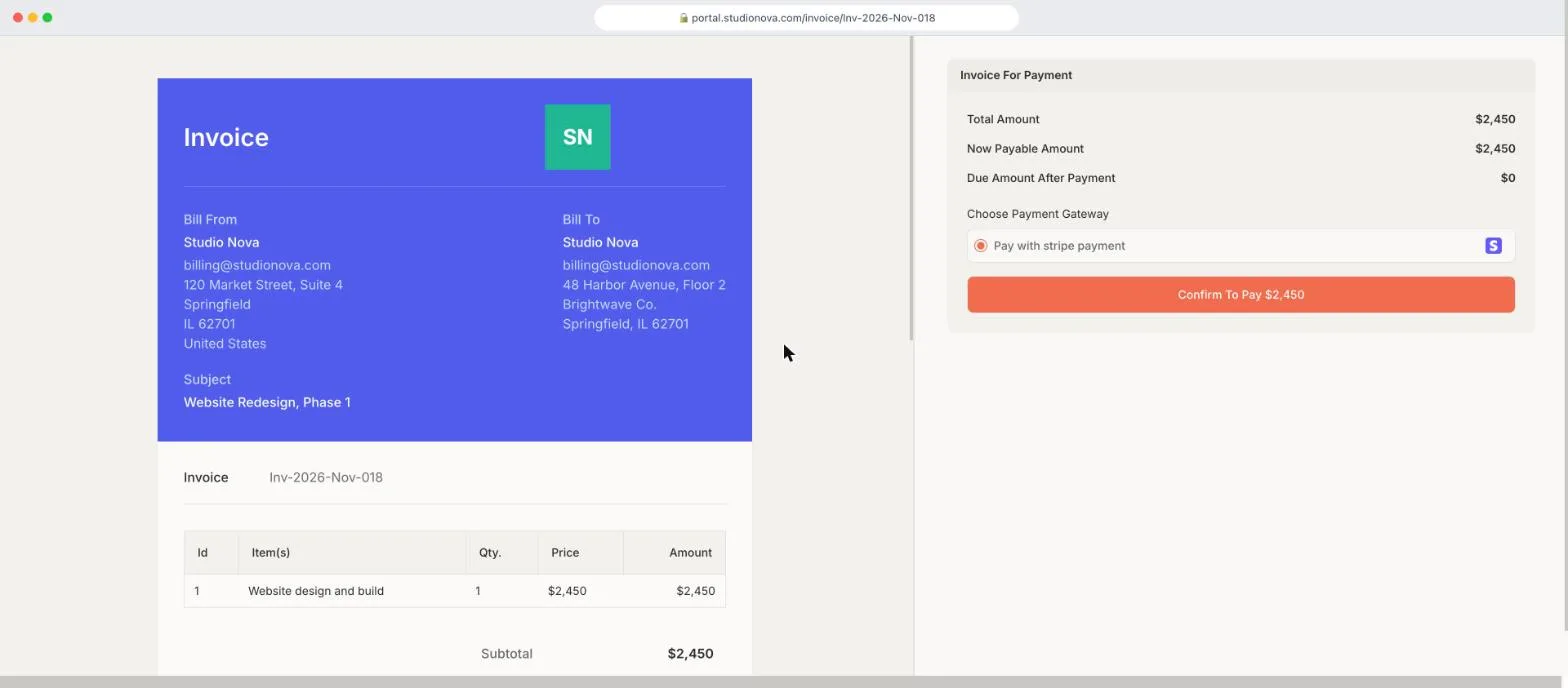This screenshot has width=1568, height=688.
Task: Click Studio Nova under Bill To
Action: pyautogui.click(x=600, y=243)
